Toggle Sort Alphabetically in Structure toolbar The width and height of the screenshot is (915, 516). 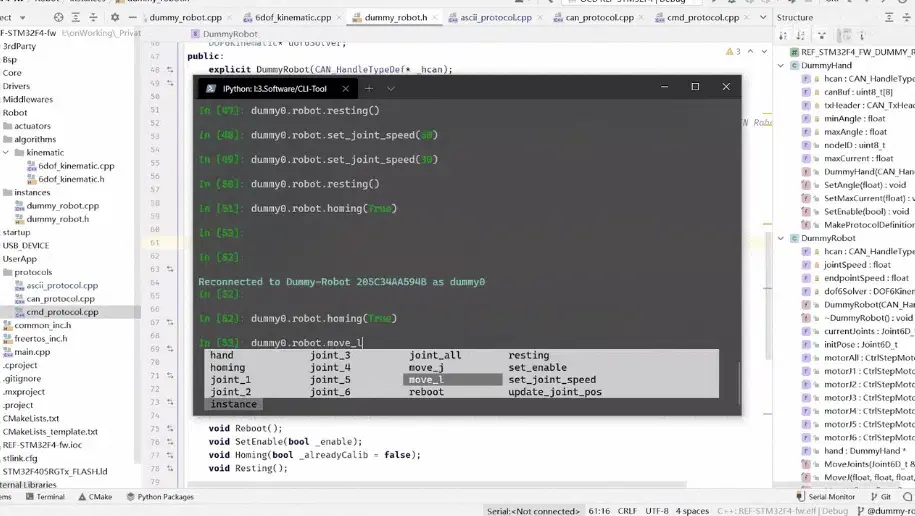point(801,36)
